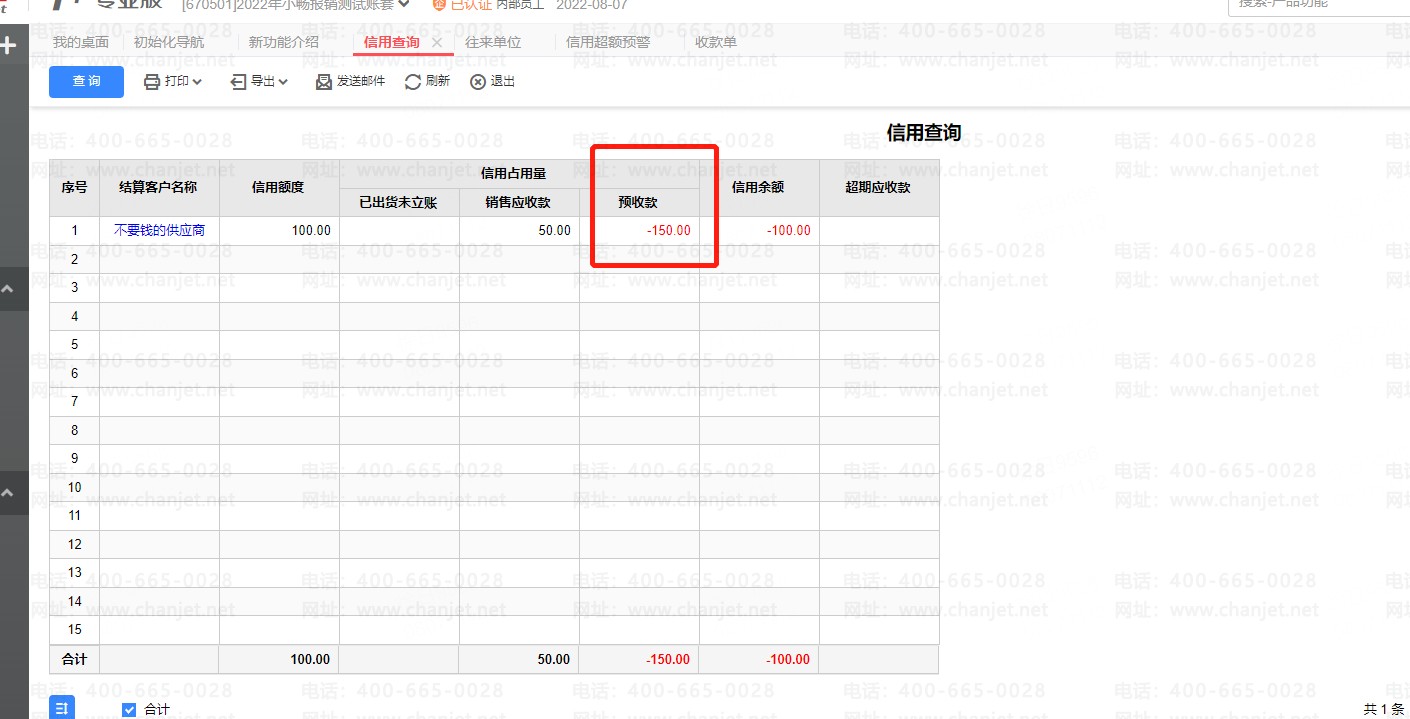The width and height of the screenshot is (1410, 719).
Task: Click the exit (退出) circled X icon
Action: pyautogui.click(x=478, y=82)
